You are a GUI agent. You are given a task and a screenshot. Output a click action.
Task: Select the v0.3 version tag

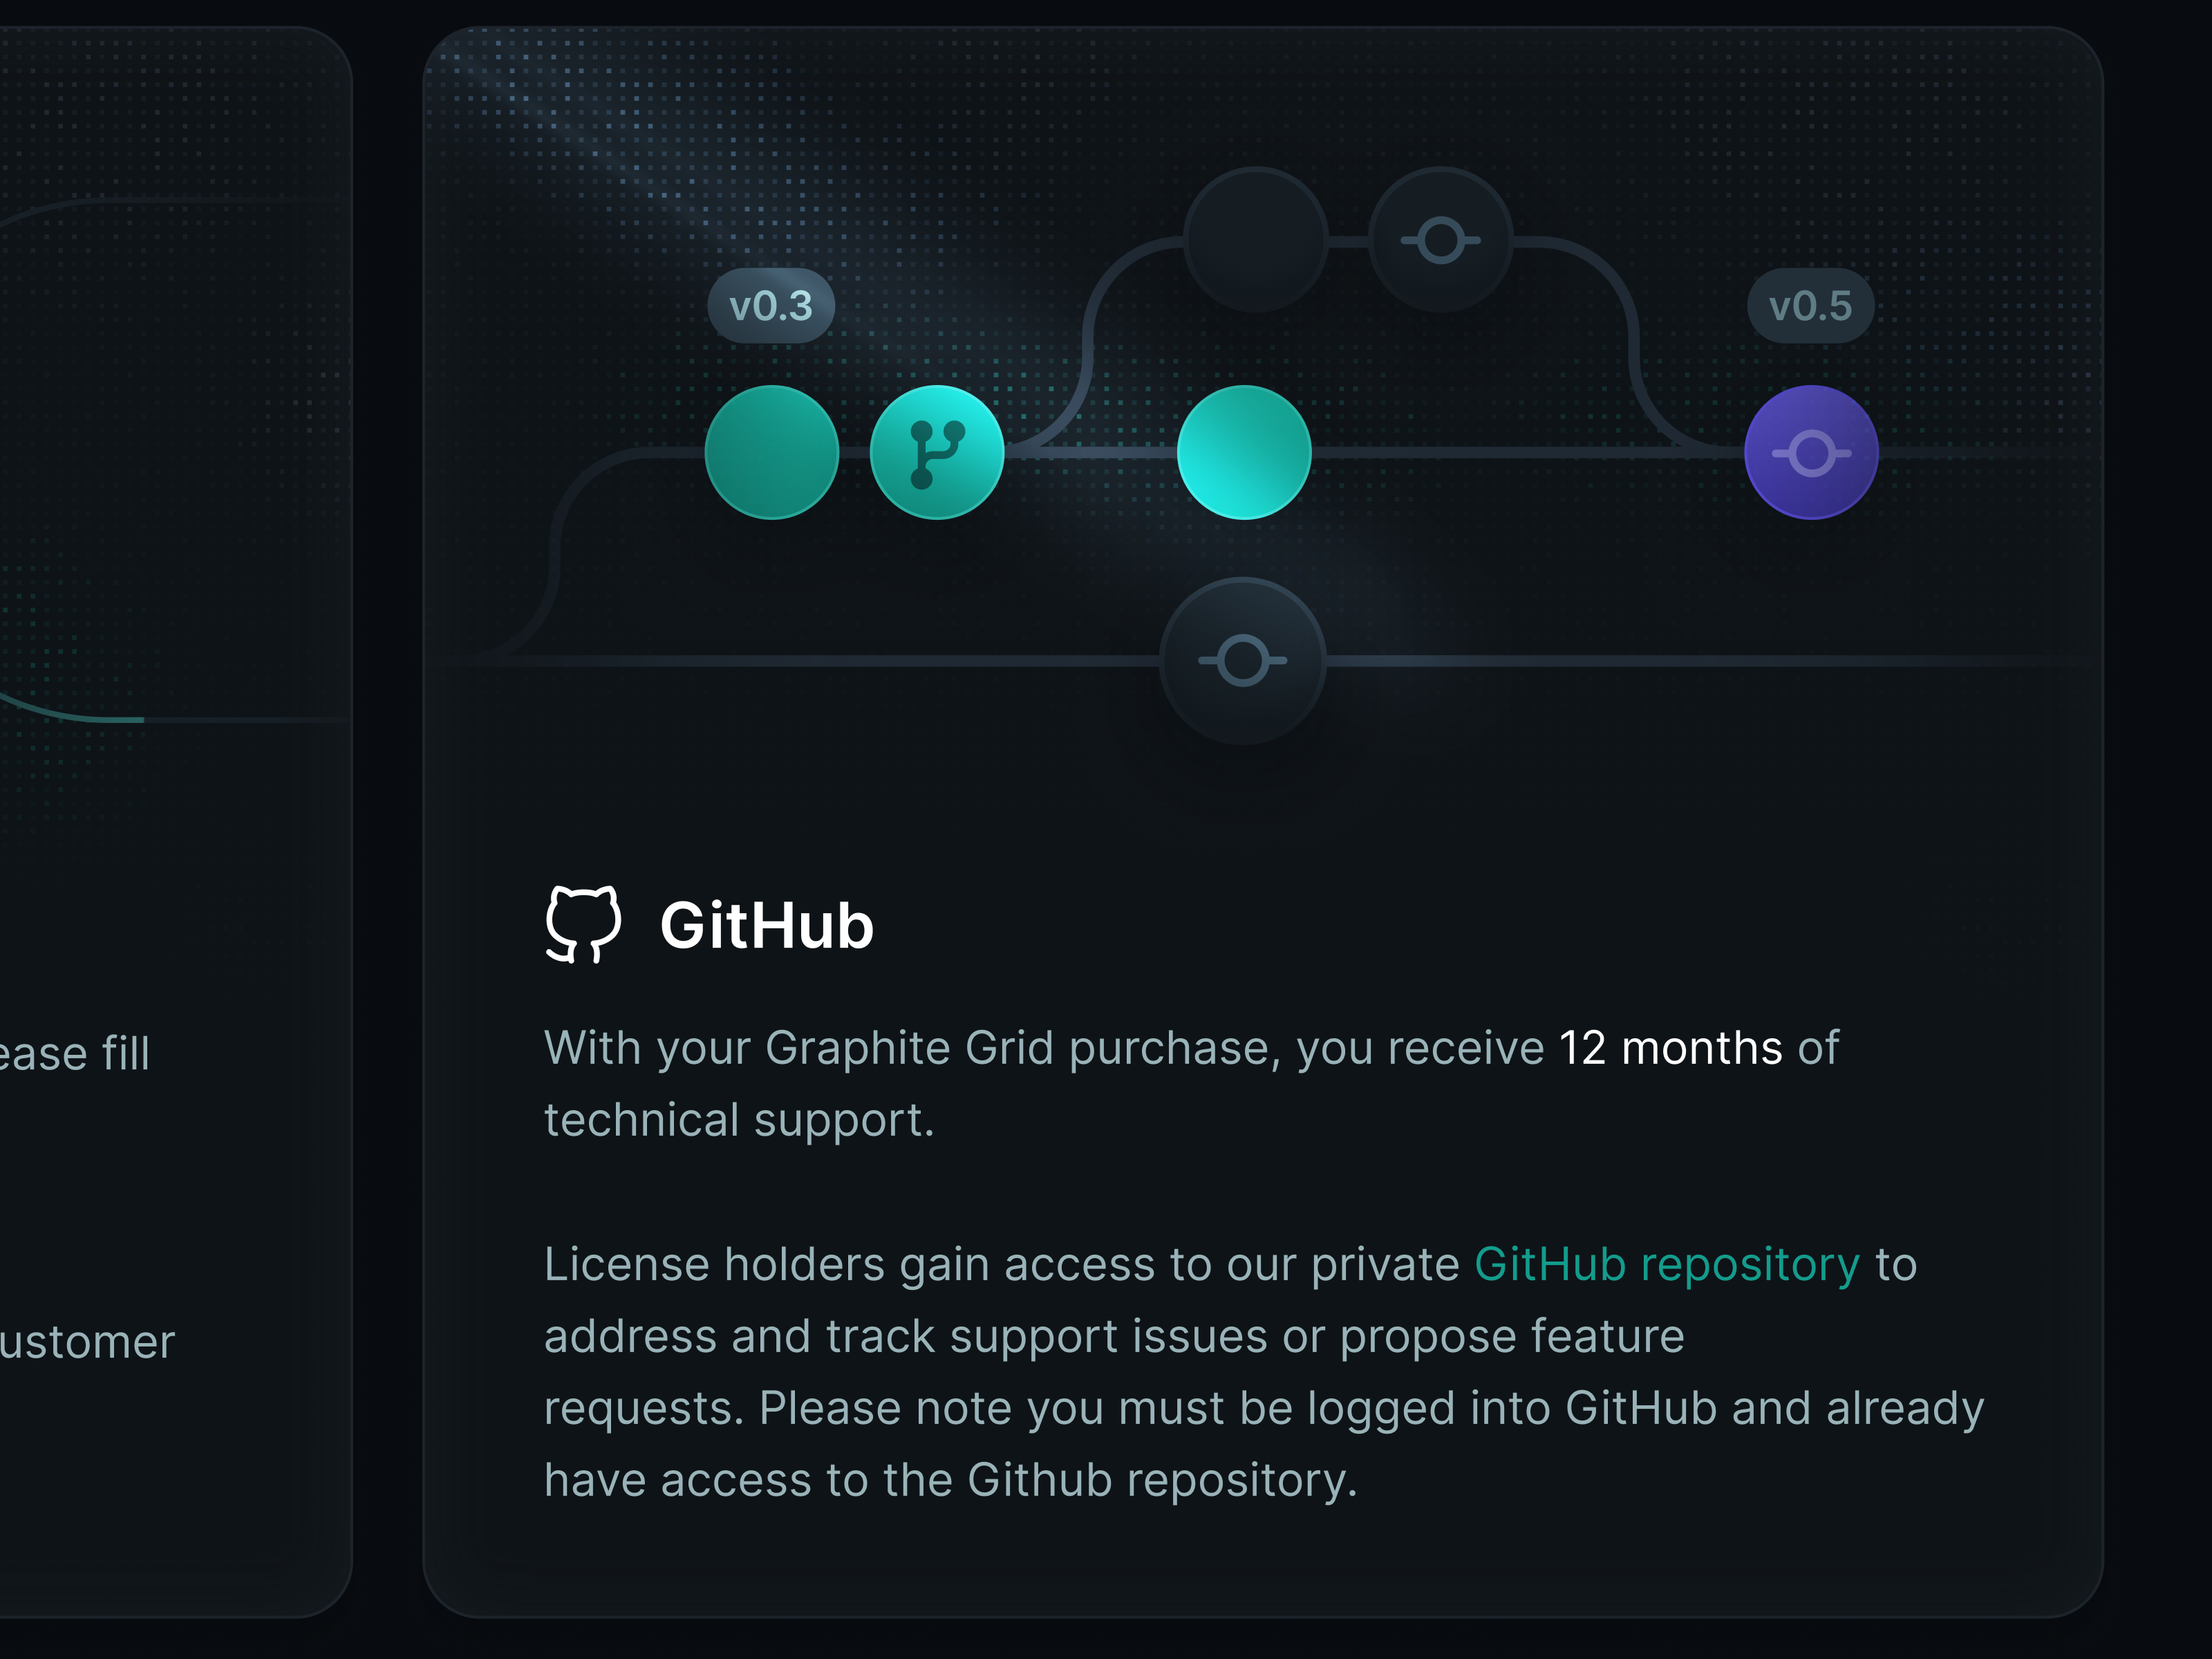[x=771, y=306]
